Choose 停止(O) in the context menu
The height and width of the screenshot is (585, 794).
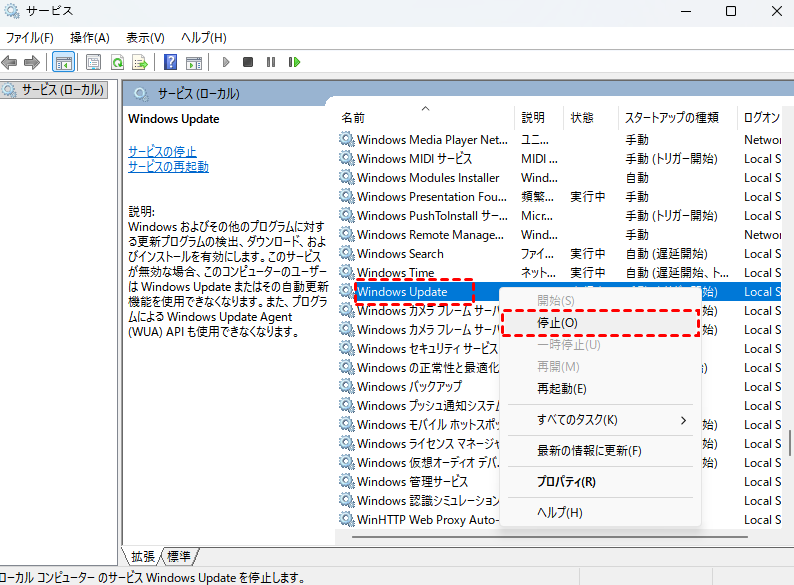(x=601, y=323)
